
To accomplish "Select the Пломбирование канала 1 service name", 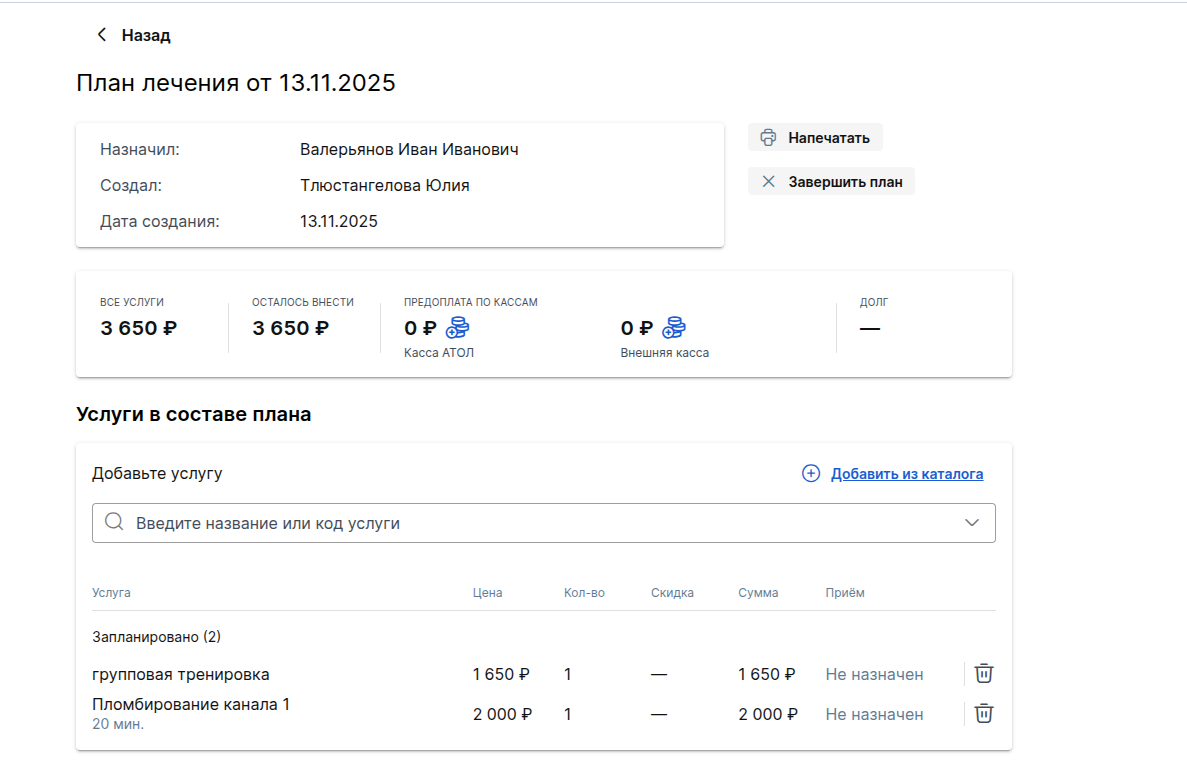I will [x=191, y=704].
